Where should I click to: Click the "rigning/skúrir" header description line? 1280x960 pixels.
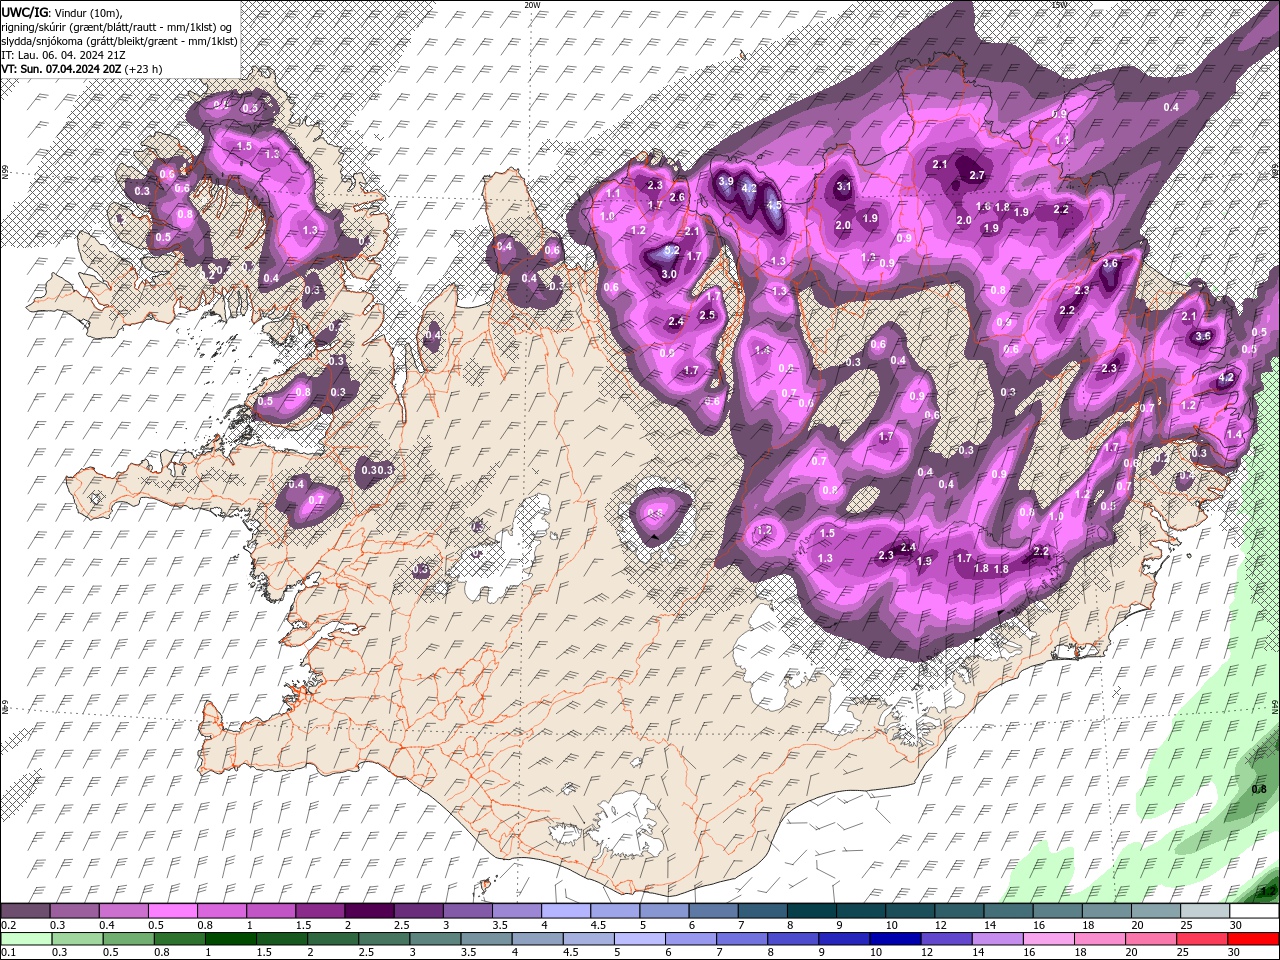tap(118, 27)
